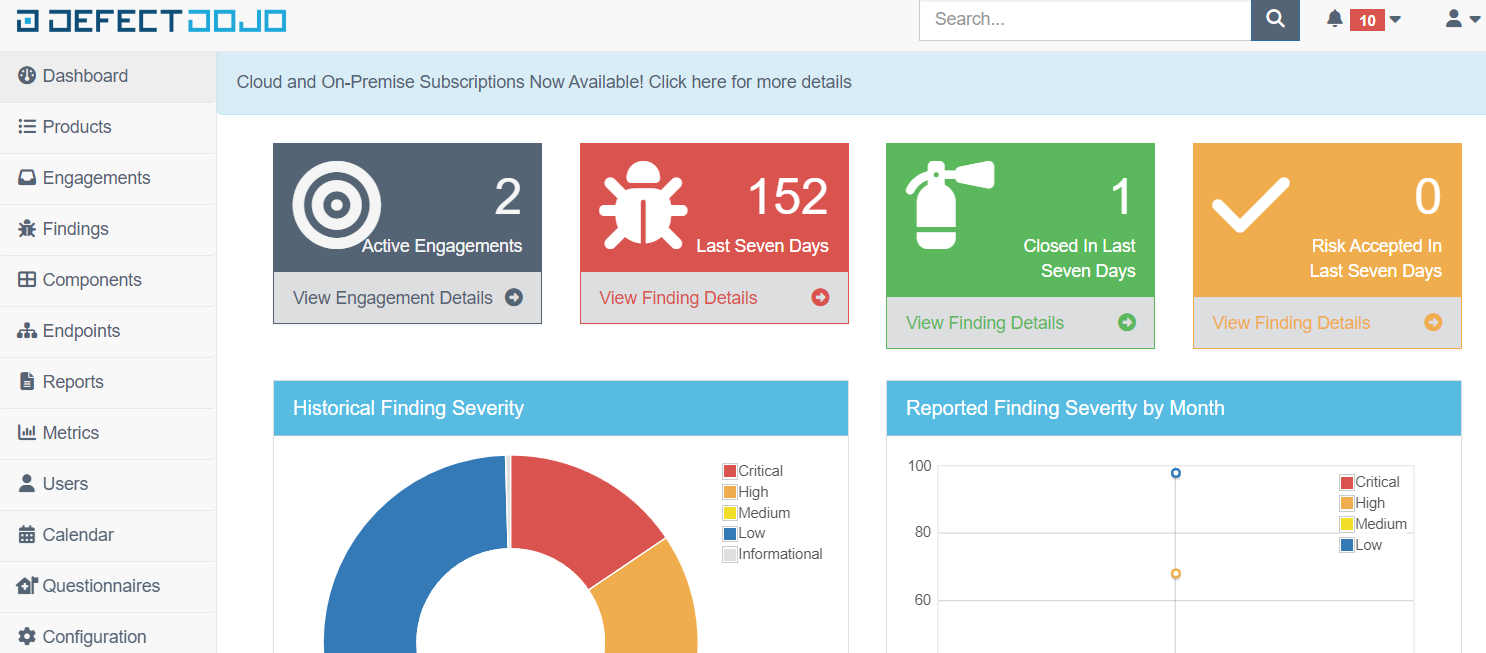Click the Engagements inbox icon
This screenshot has width=1486, height=653.
(27, 178)
